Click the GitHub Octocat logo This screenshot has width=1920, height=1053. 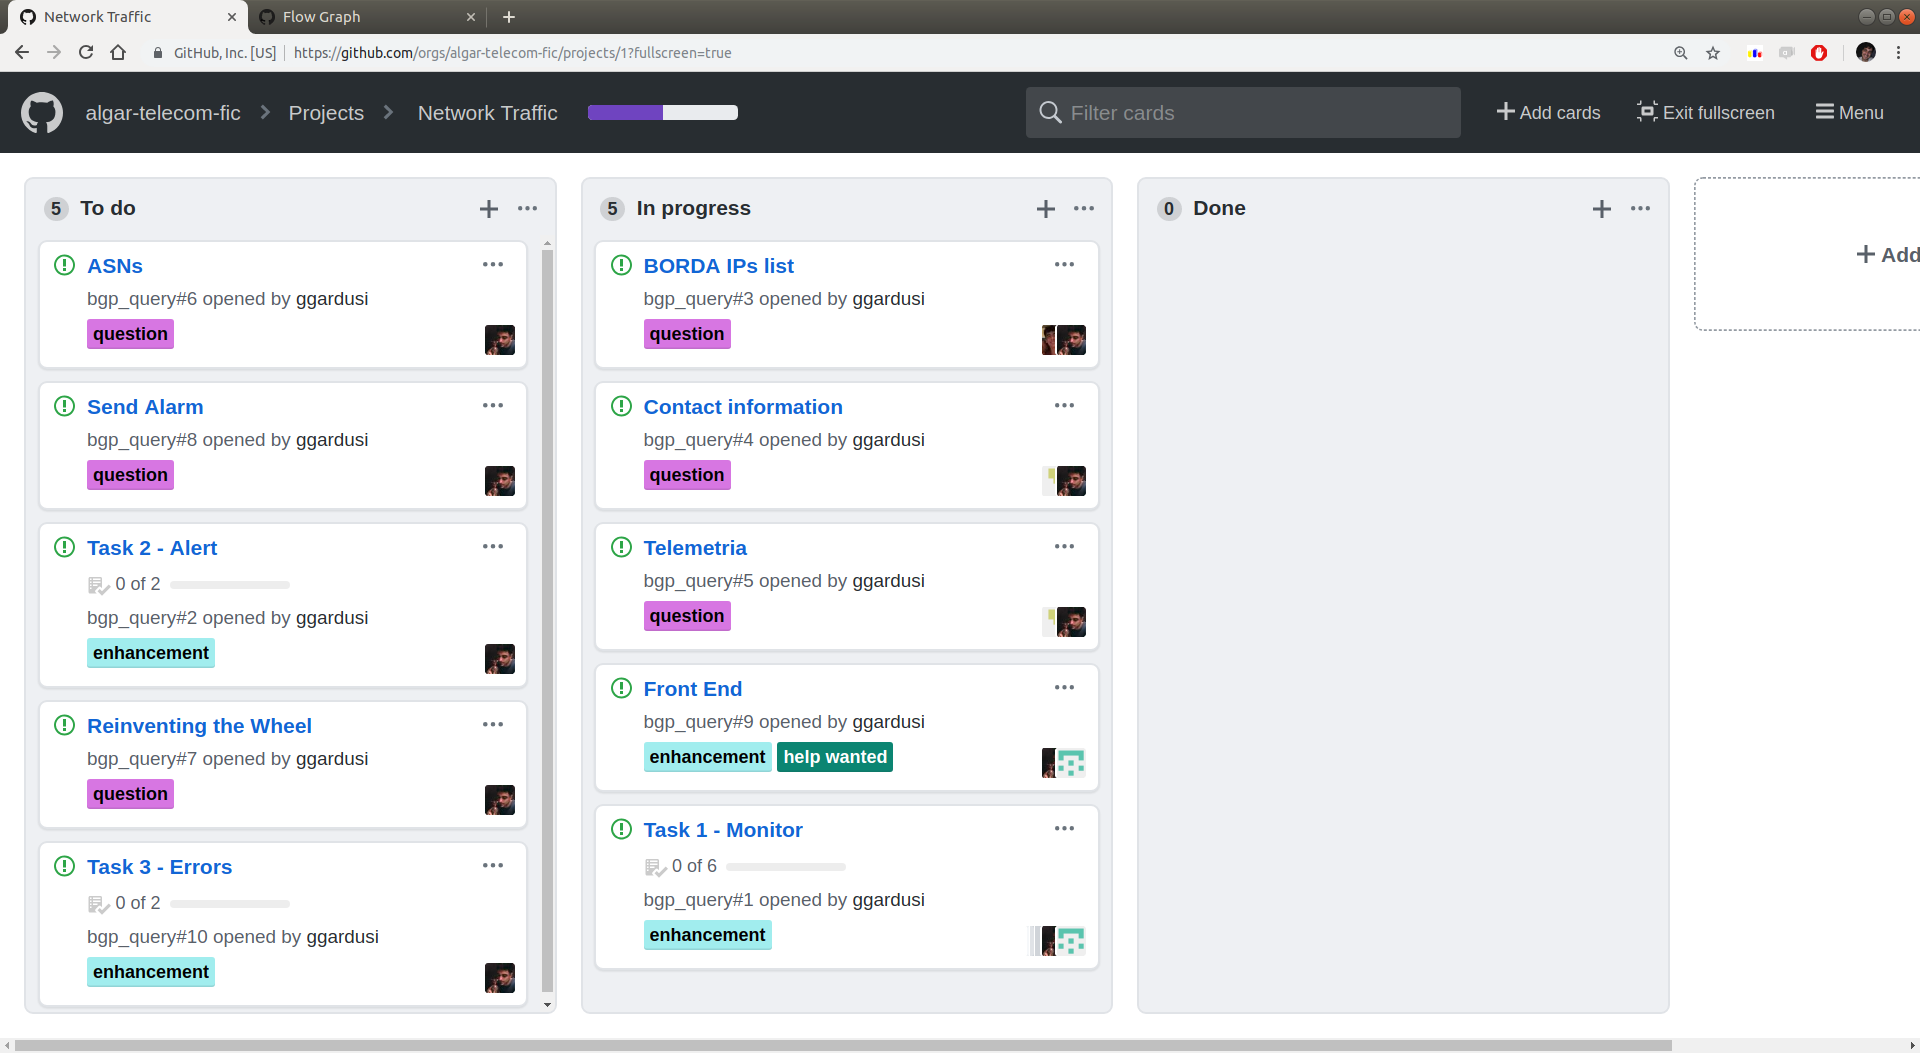click(42, 113)
